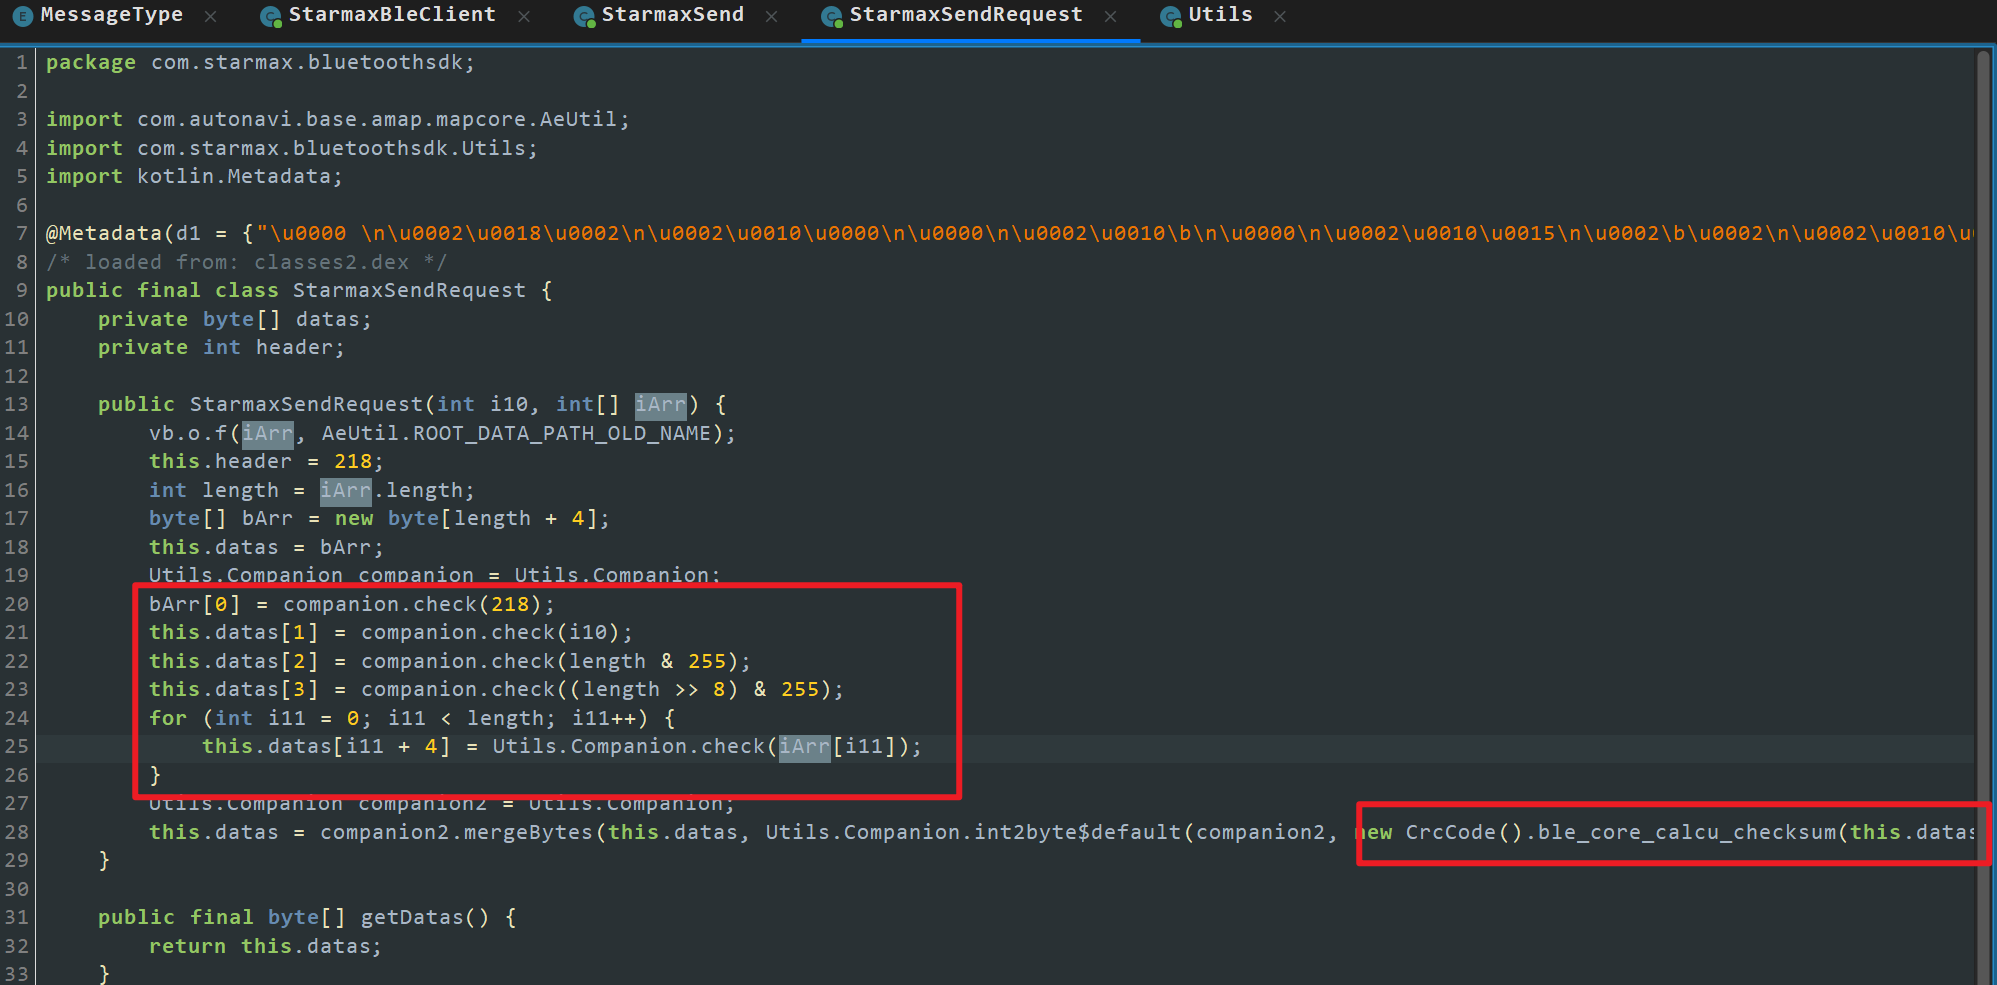
Task: Switch to the MessageType tab
Action: pyautogui.click(x=111, y=15)
